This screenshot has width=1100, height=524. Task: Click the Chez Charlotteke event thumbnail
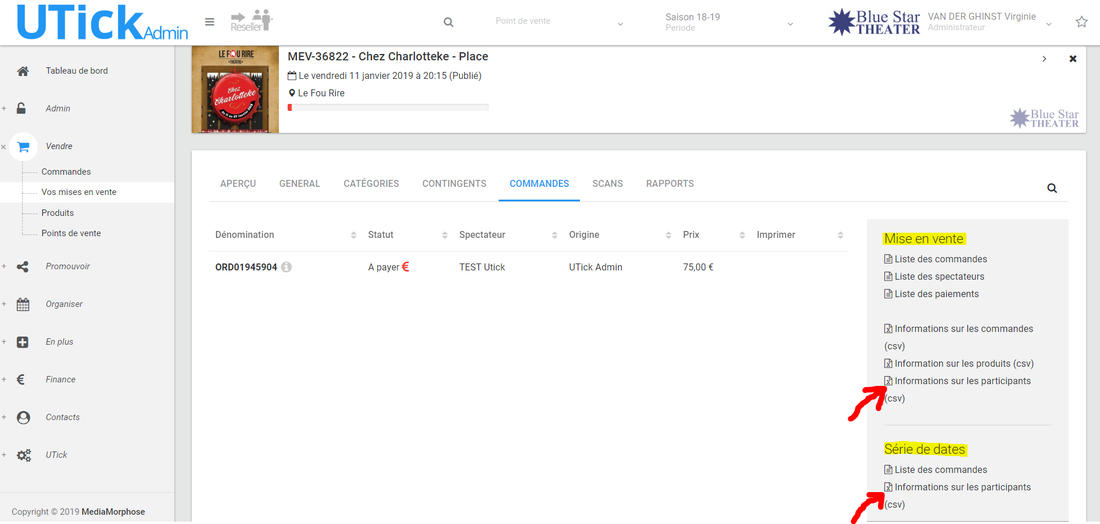tap(235, 89)
